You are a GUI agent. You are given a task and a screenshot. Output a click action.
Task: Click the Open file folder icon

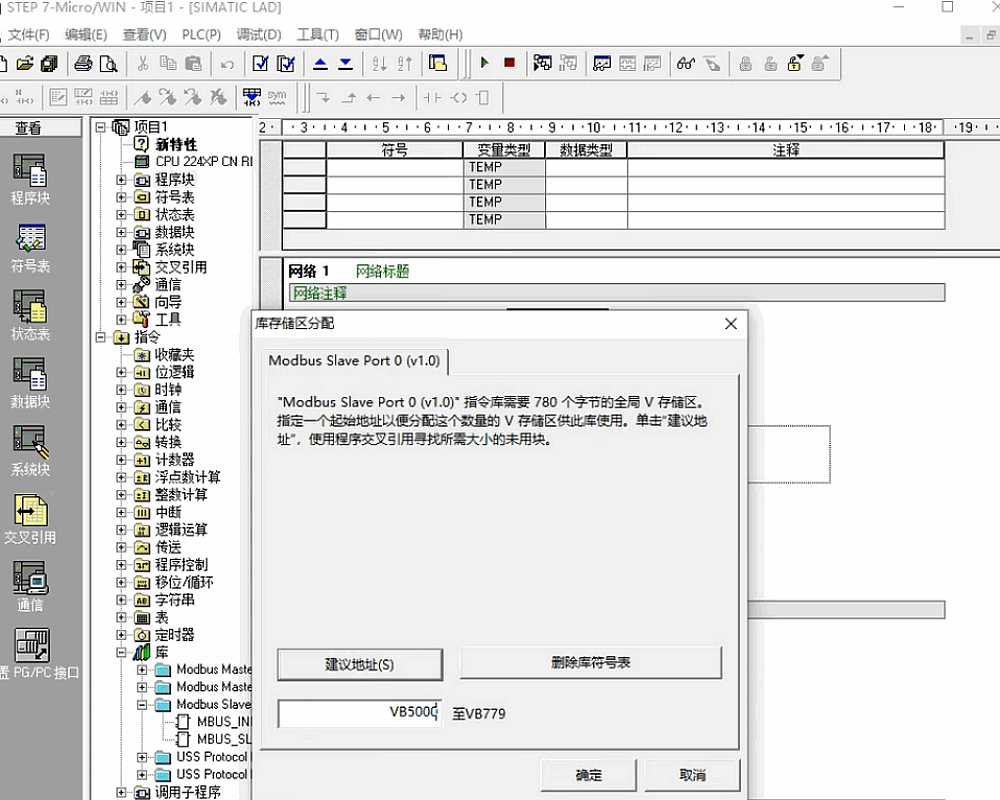[26, 63]
